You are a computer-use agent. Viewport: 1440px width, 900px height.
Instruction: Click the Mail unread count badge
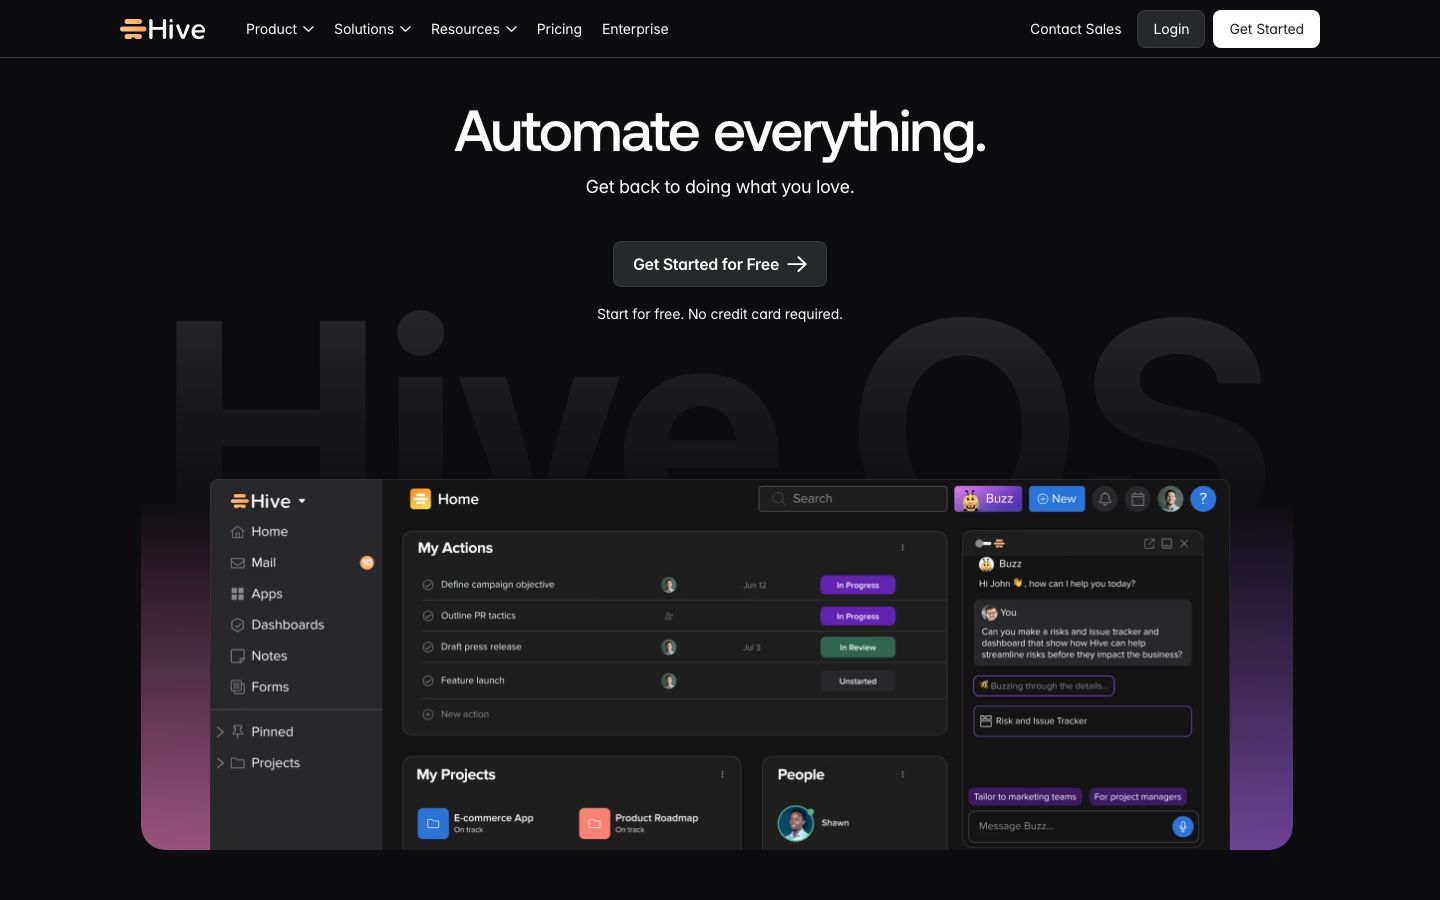pos(367,563)
